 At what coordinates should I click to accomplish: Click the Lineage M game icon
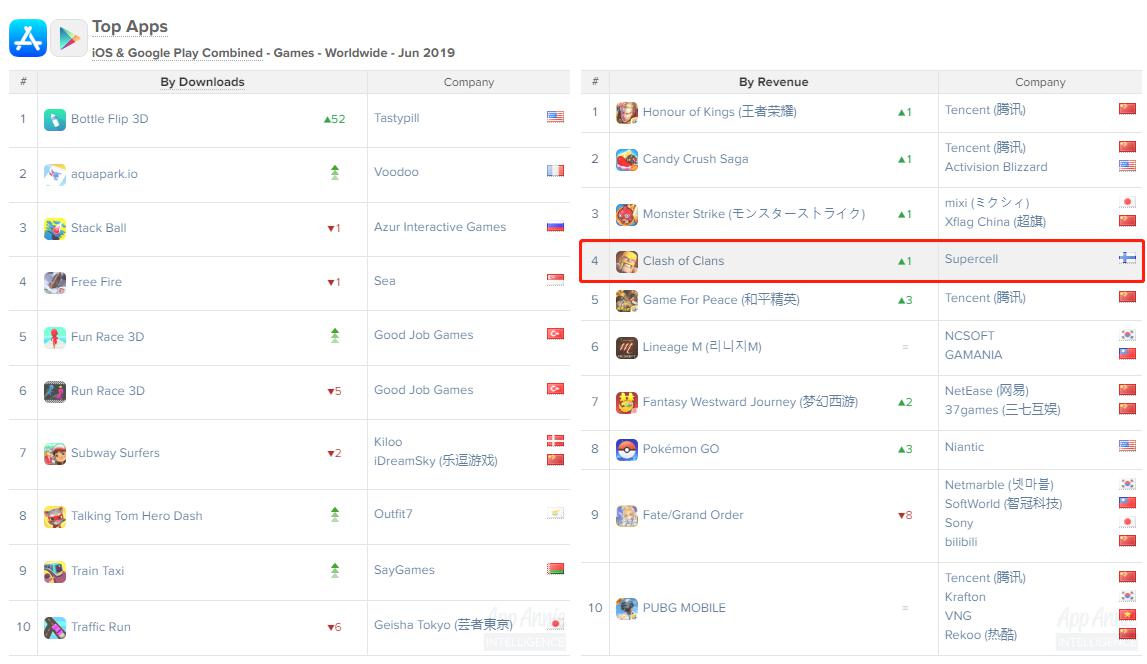coord(627,347)
